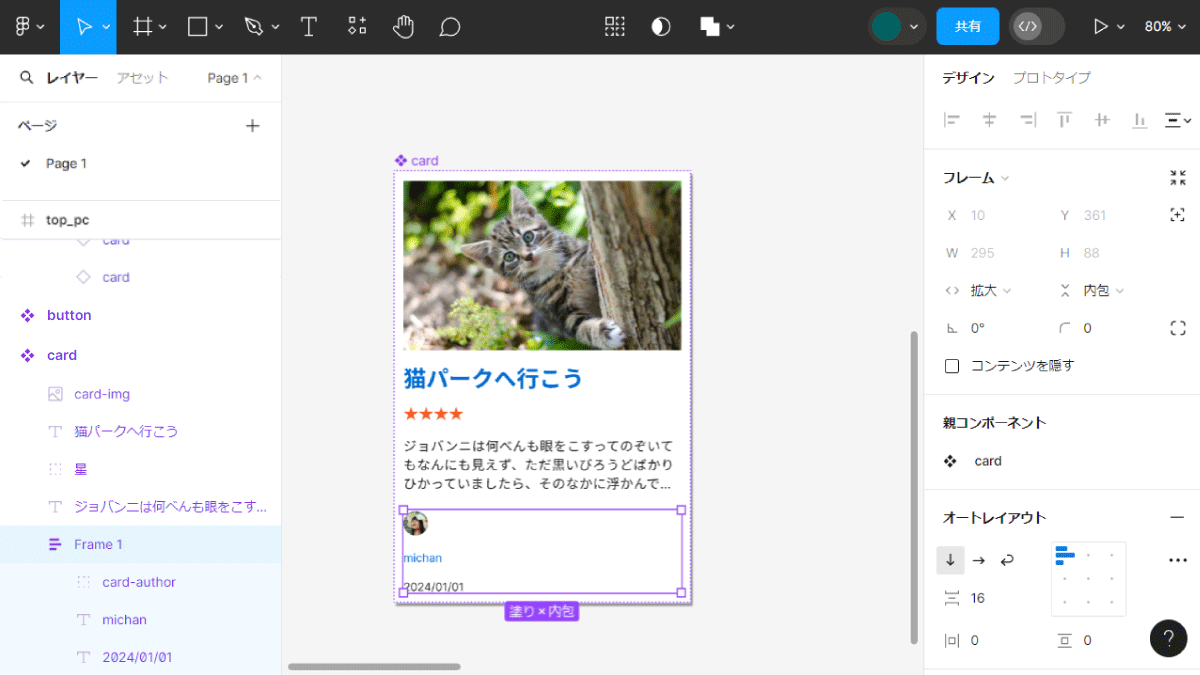Align top icon in design panel
The image size is (1200, 675).
pos(1065,120)
